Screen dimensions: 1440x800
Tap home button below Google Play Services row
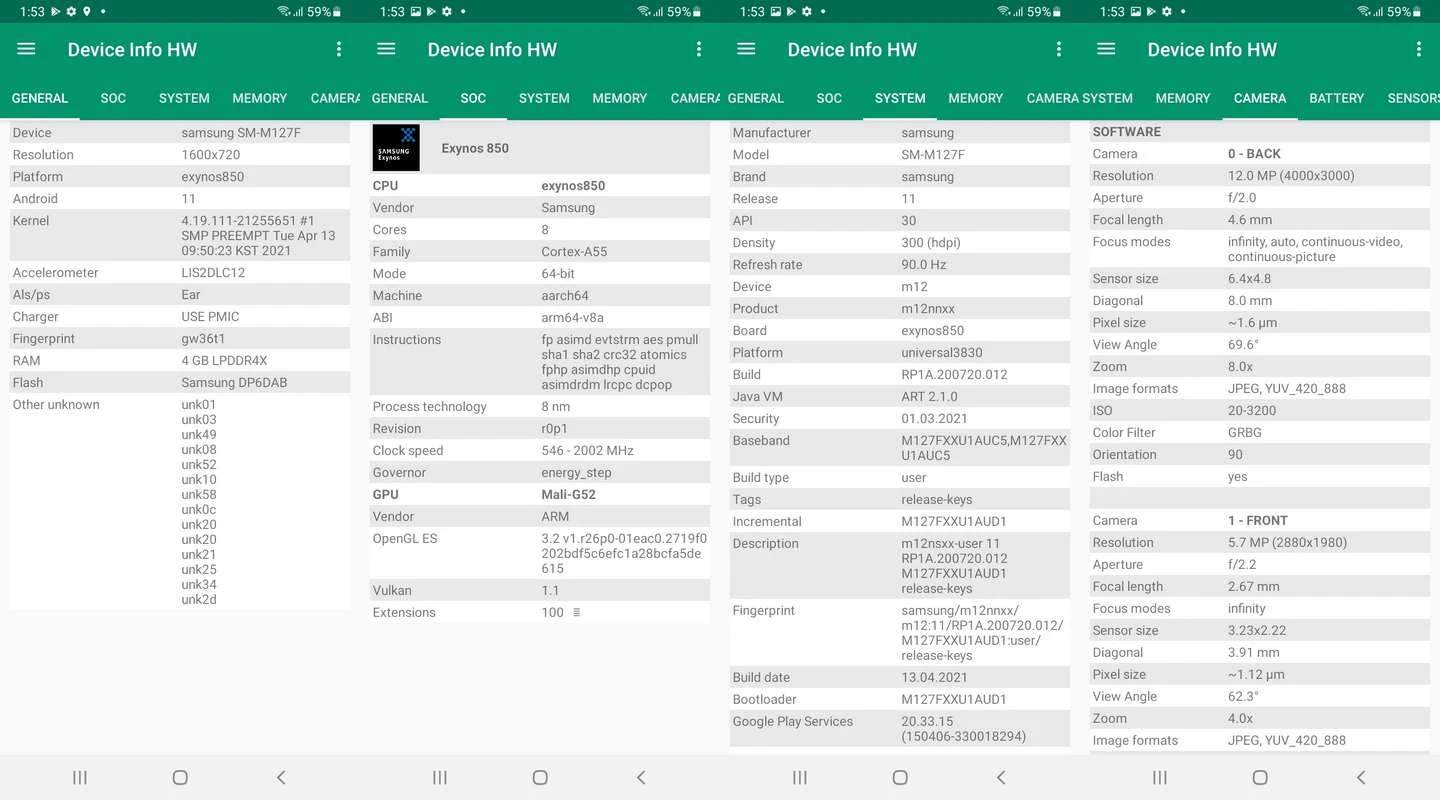[x=900, y=777]
